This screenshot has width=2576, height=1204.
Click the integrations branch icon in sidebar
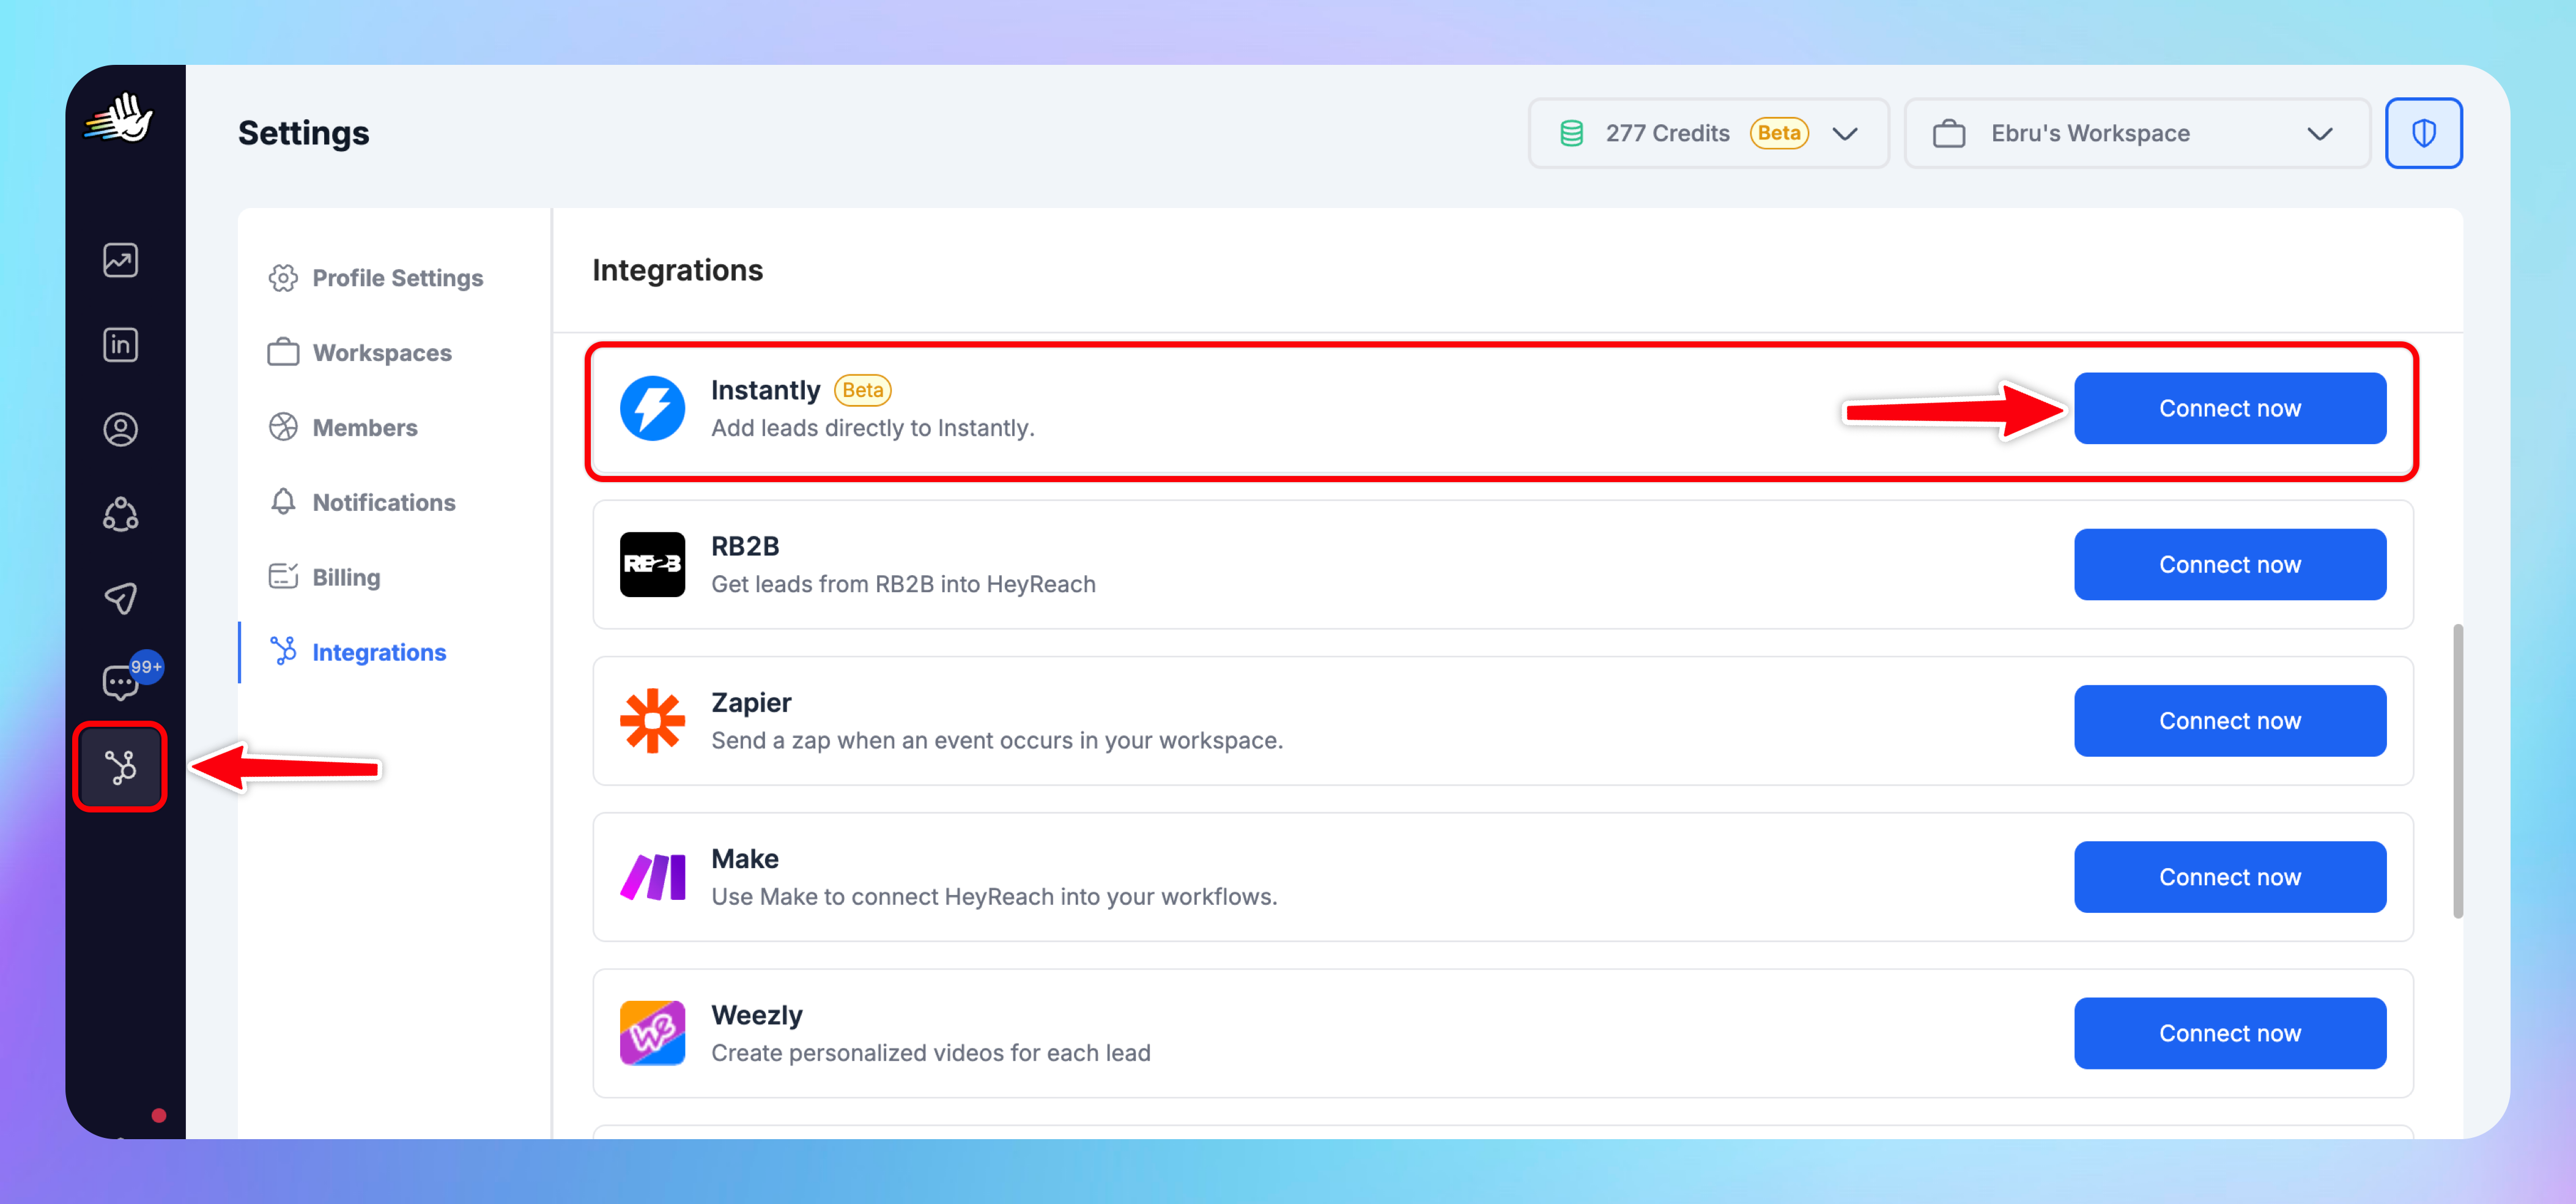click(x=120, y=767)
